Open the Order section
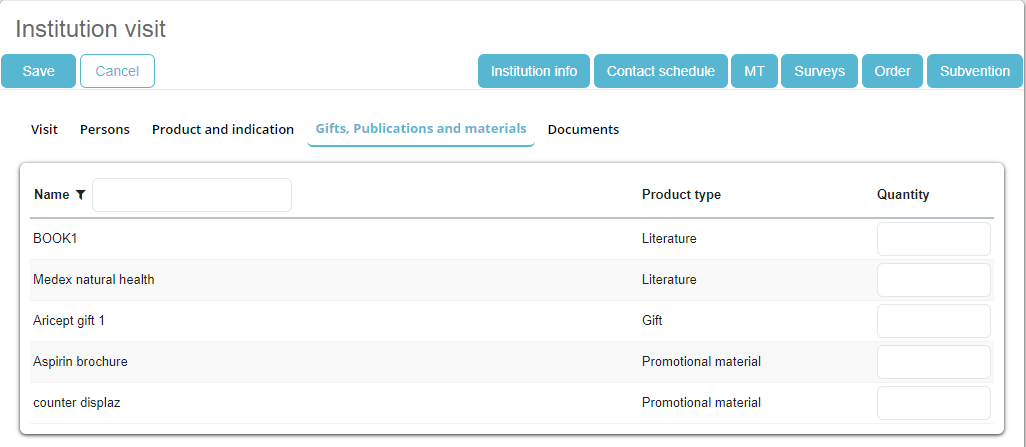Image resolution: width=1026 pixels, height=447 pixels. [x=892, y=71]
